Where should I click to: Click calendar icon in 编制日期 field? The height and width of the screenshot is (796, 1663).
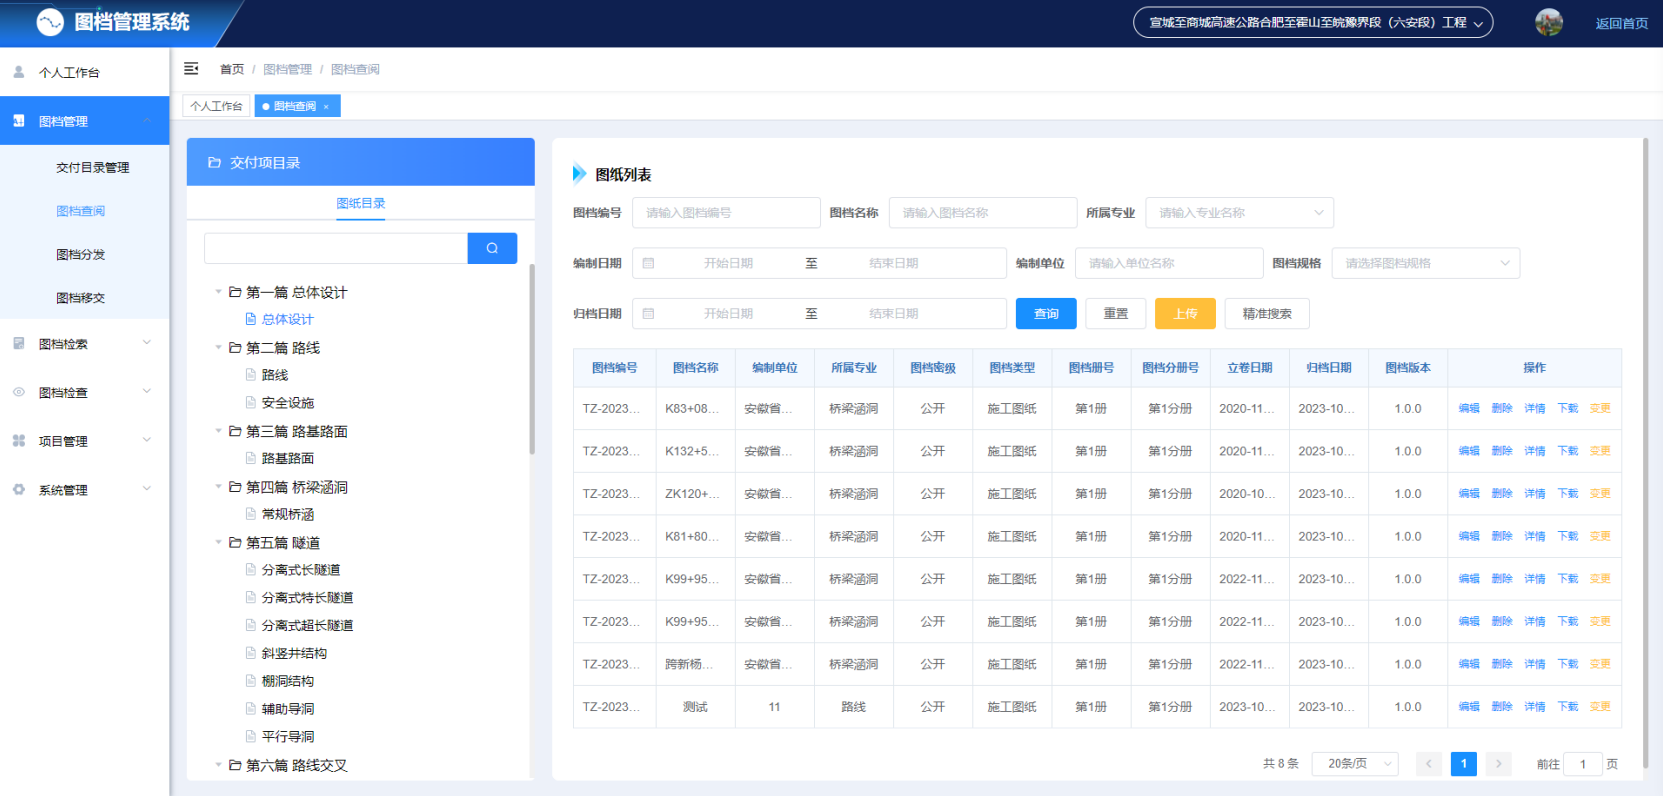click(x=648, y=263)
